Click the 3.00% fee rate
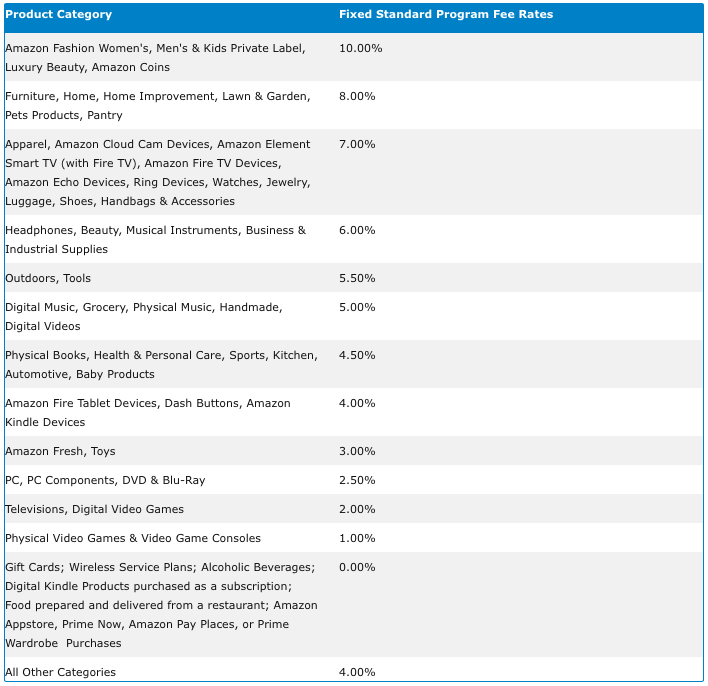Screen dimensions: 708x686 click(x=357, y=451)
